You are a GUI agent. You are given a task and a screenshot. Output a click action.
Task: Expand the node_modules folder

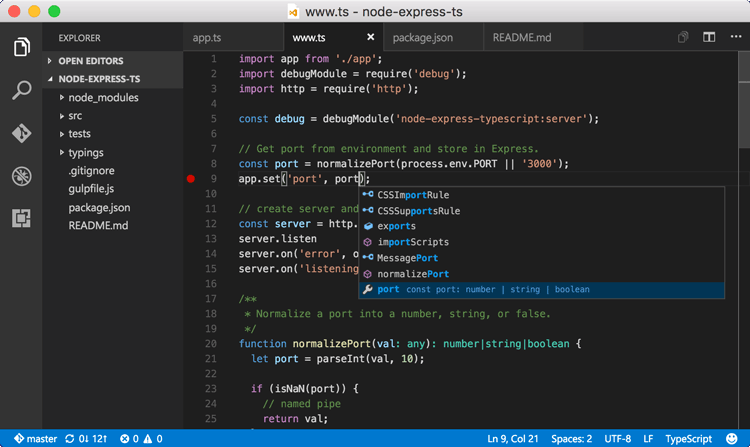pyautogui.click(x=113, y=98)
